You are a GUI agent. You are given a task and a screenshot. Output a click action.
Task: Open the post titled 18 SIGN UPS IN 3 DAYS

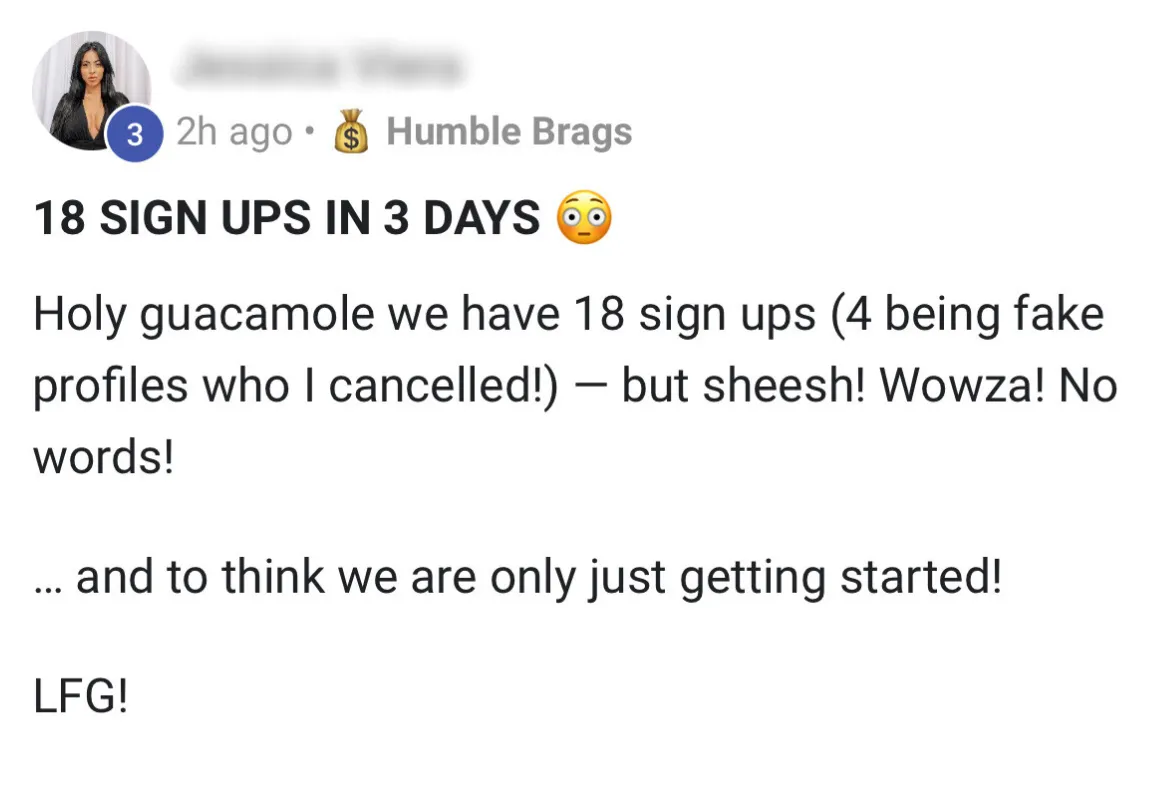(287, 218)
